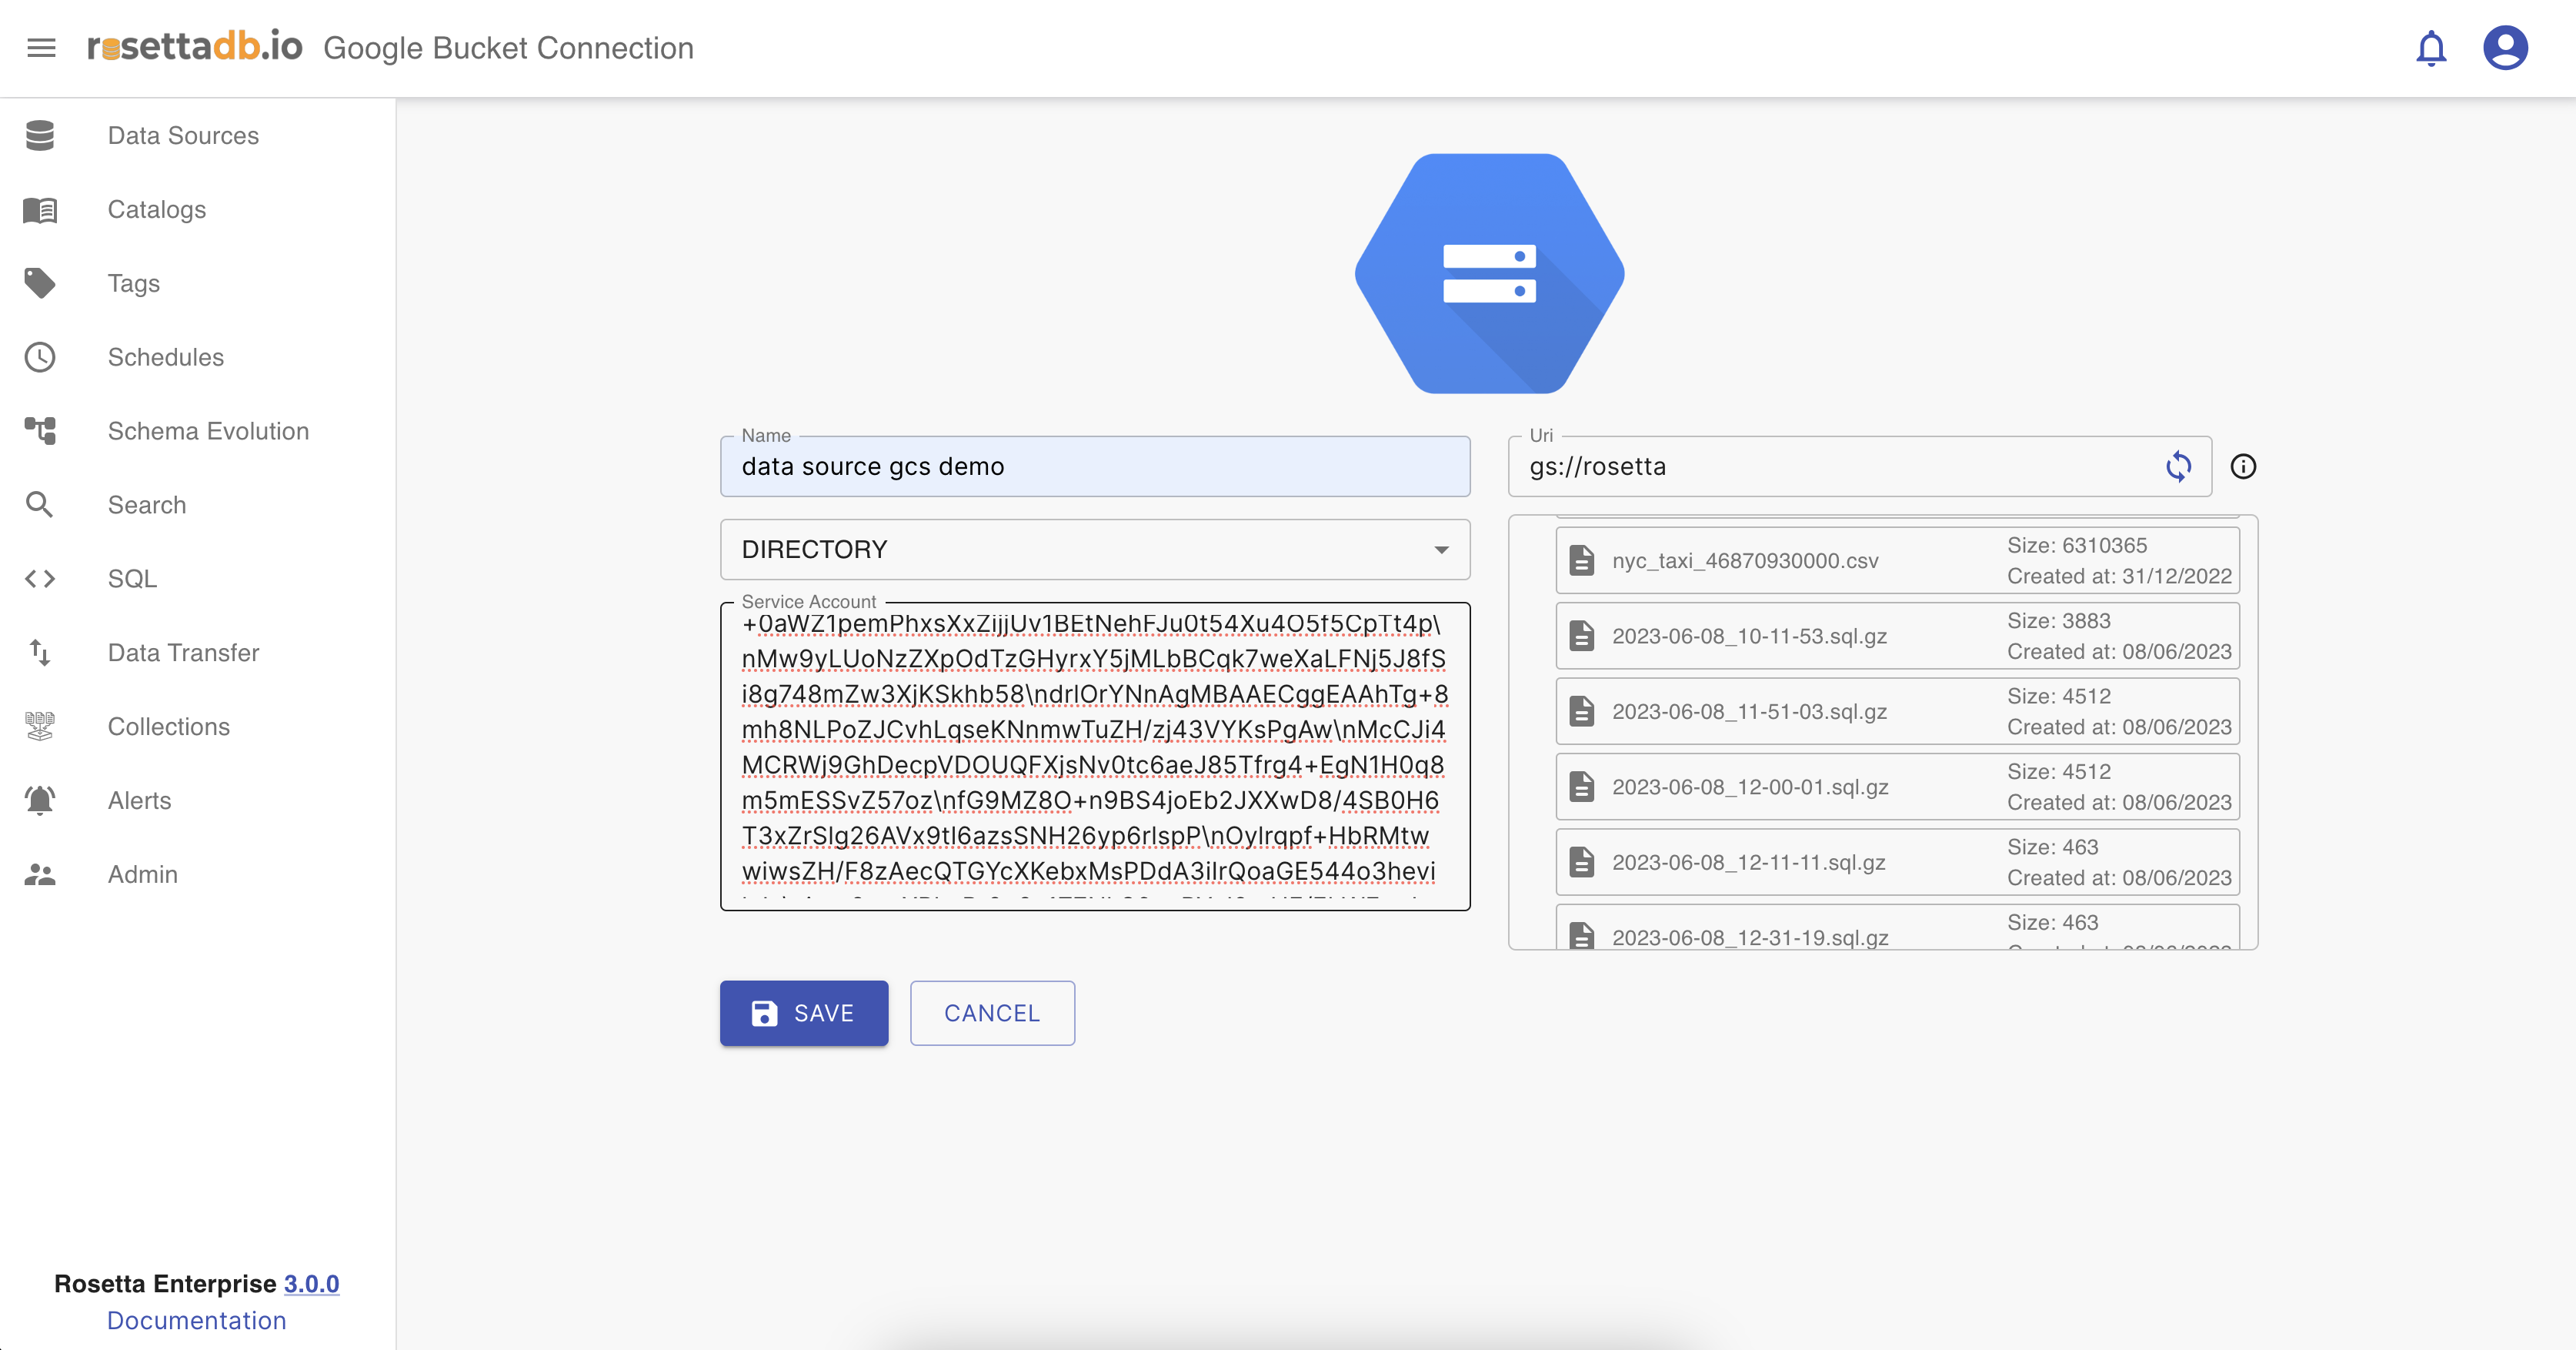Click into the Name input field
Screen dimensions: 2576x1350
1095,467
